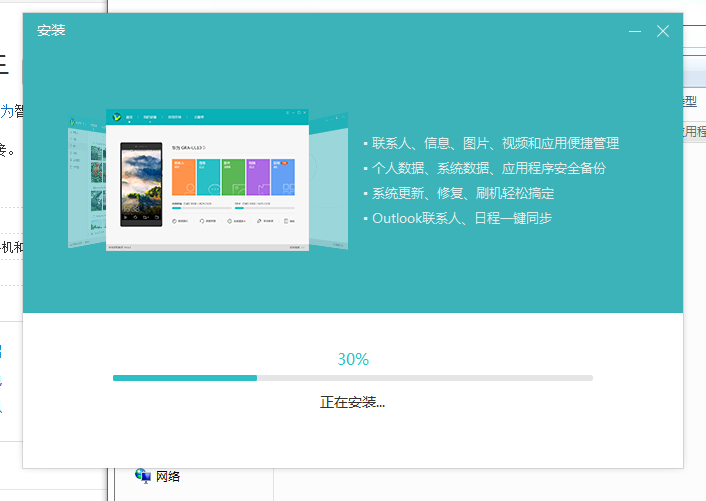
Task: Click the phone image in preview
Action: pyautogui.click(x=141, y=185)
